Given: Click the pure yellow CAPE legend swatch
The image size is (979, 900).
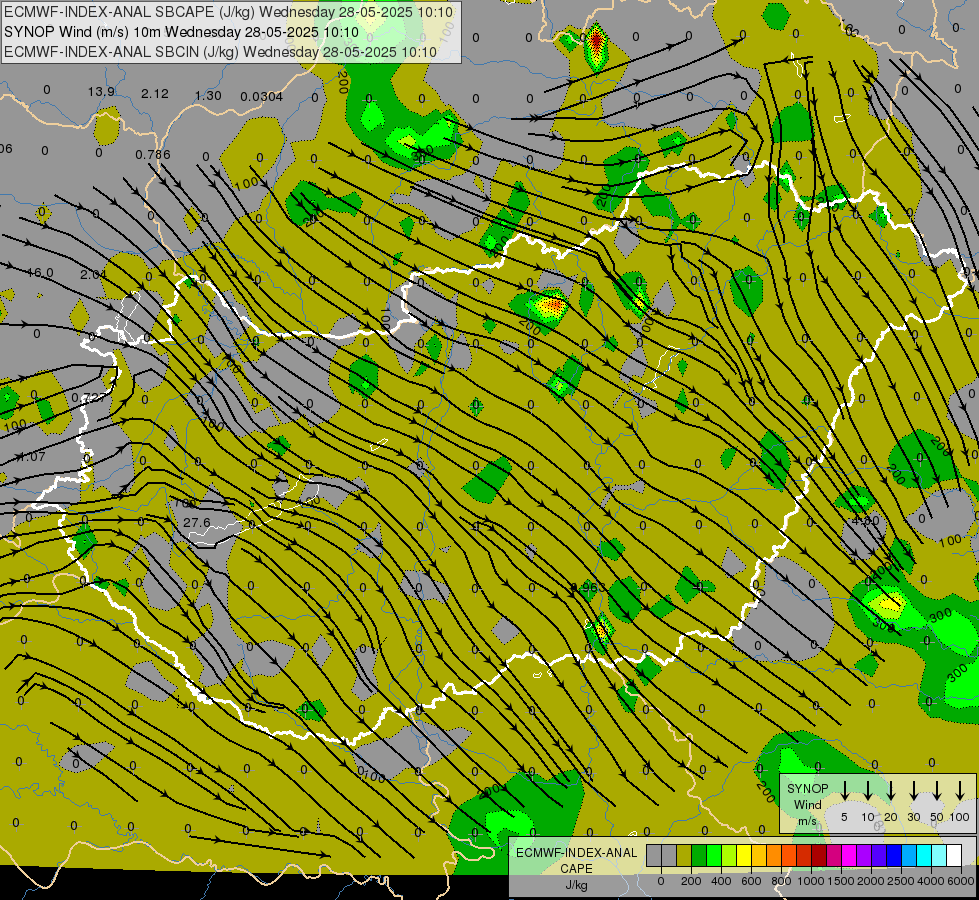Looking at the screenshot, I should (744, 855).
